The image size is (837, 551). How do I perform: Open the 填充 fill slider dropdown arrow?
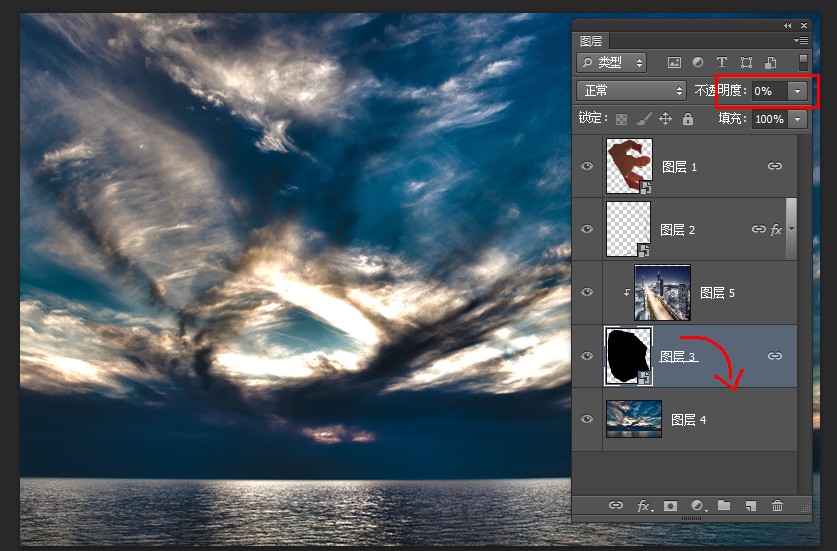797,119
